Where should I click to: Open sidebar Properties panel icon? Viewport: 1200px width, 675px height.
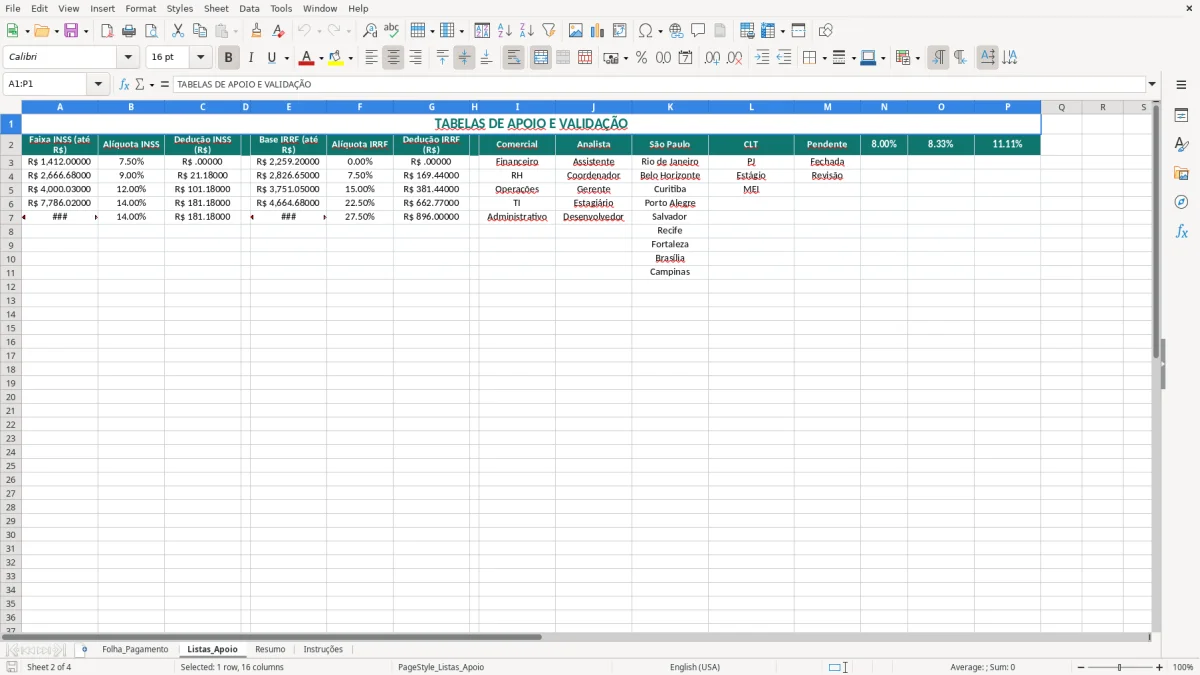[x=1181, y=116]
